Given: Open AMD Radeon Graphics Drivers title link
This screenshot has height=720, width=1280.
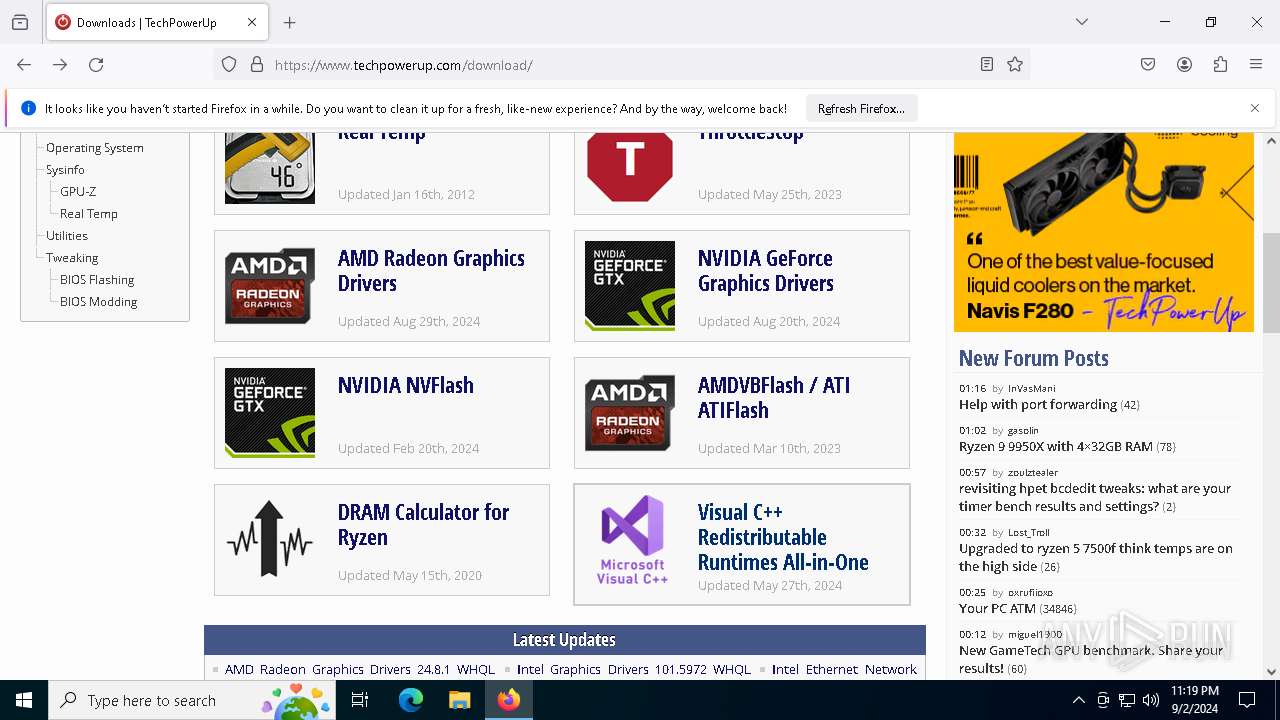Looking at the screenshot, I should (431, 271).
